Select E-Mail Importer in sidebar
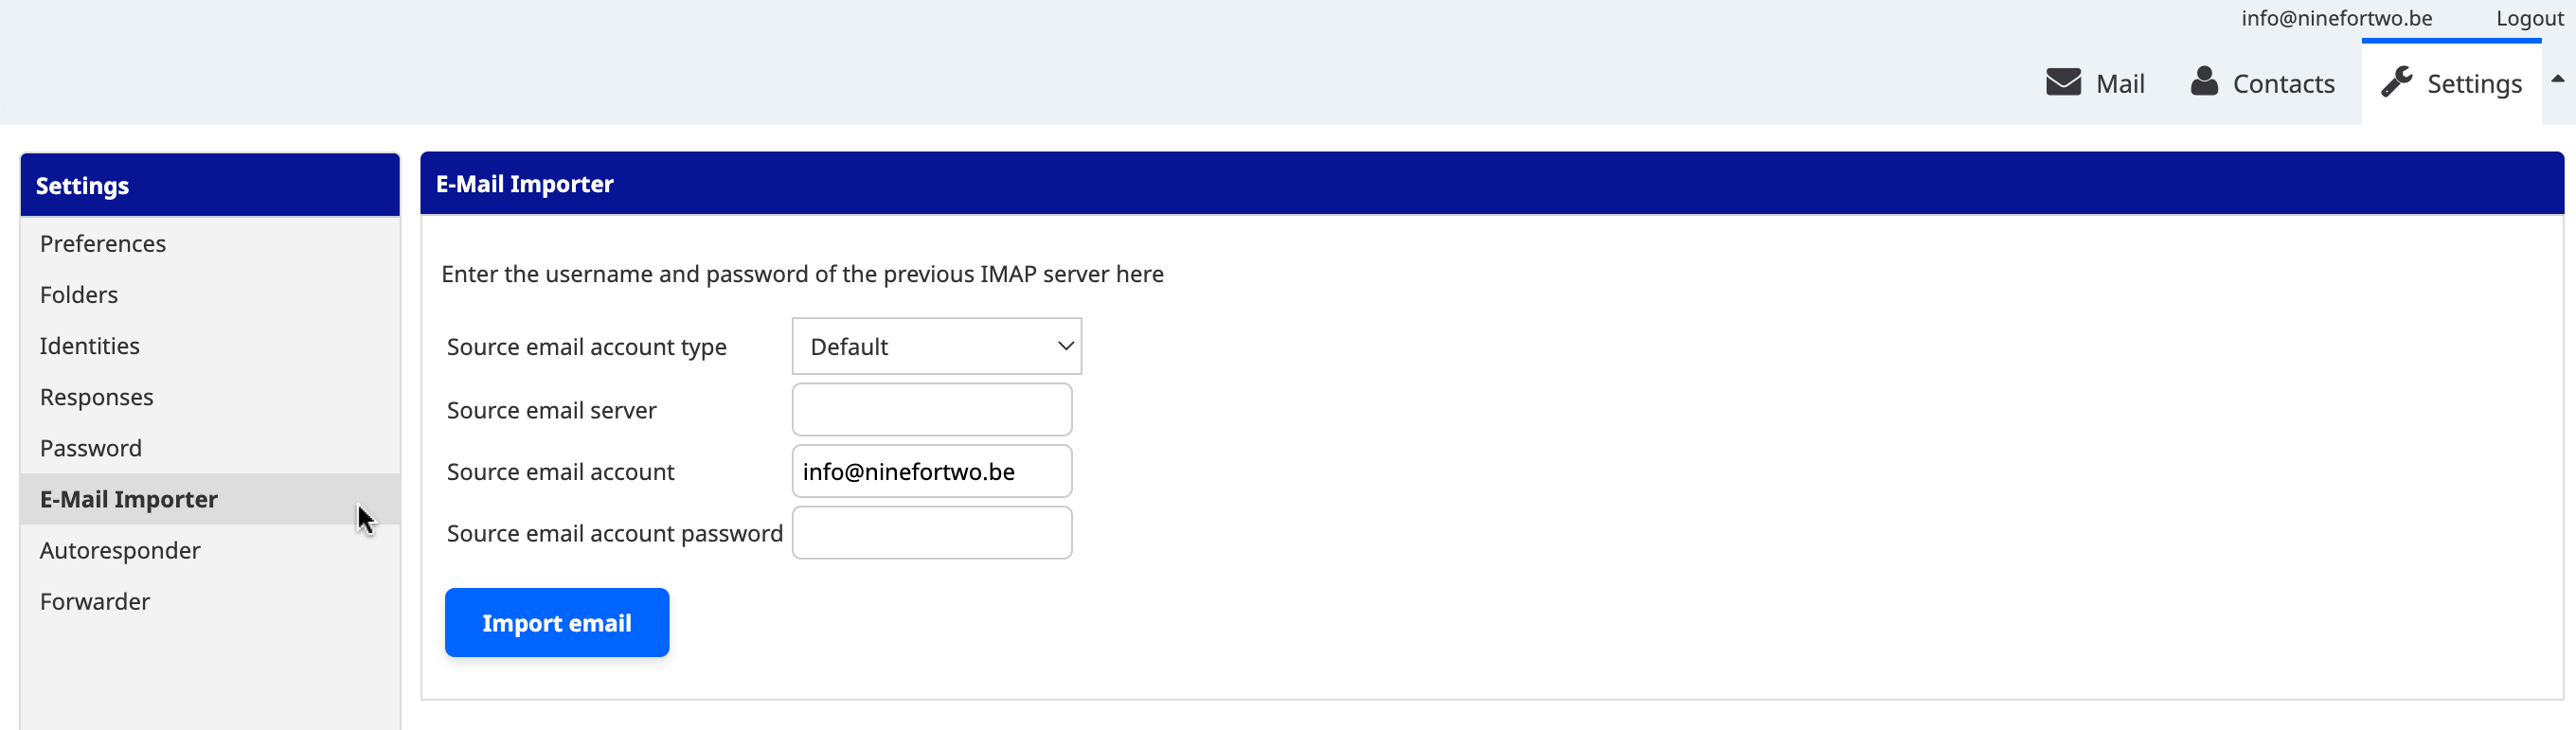2576x730 pixels. 129,499
